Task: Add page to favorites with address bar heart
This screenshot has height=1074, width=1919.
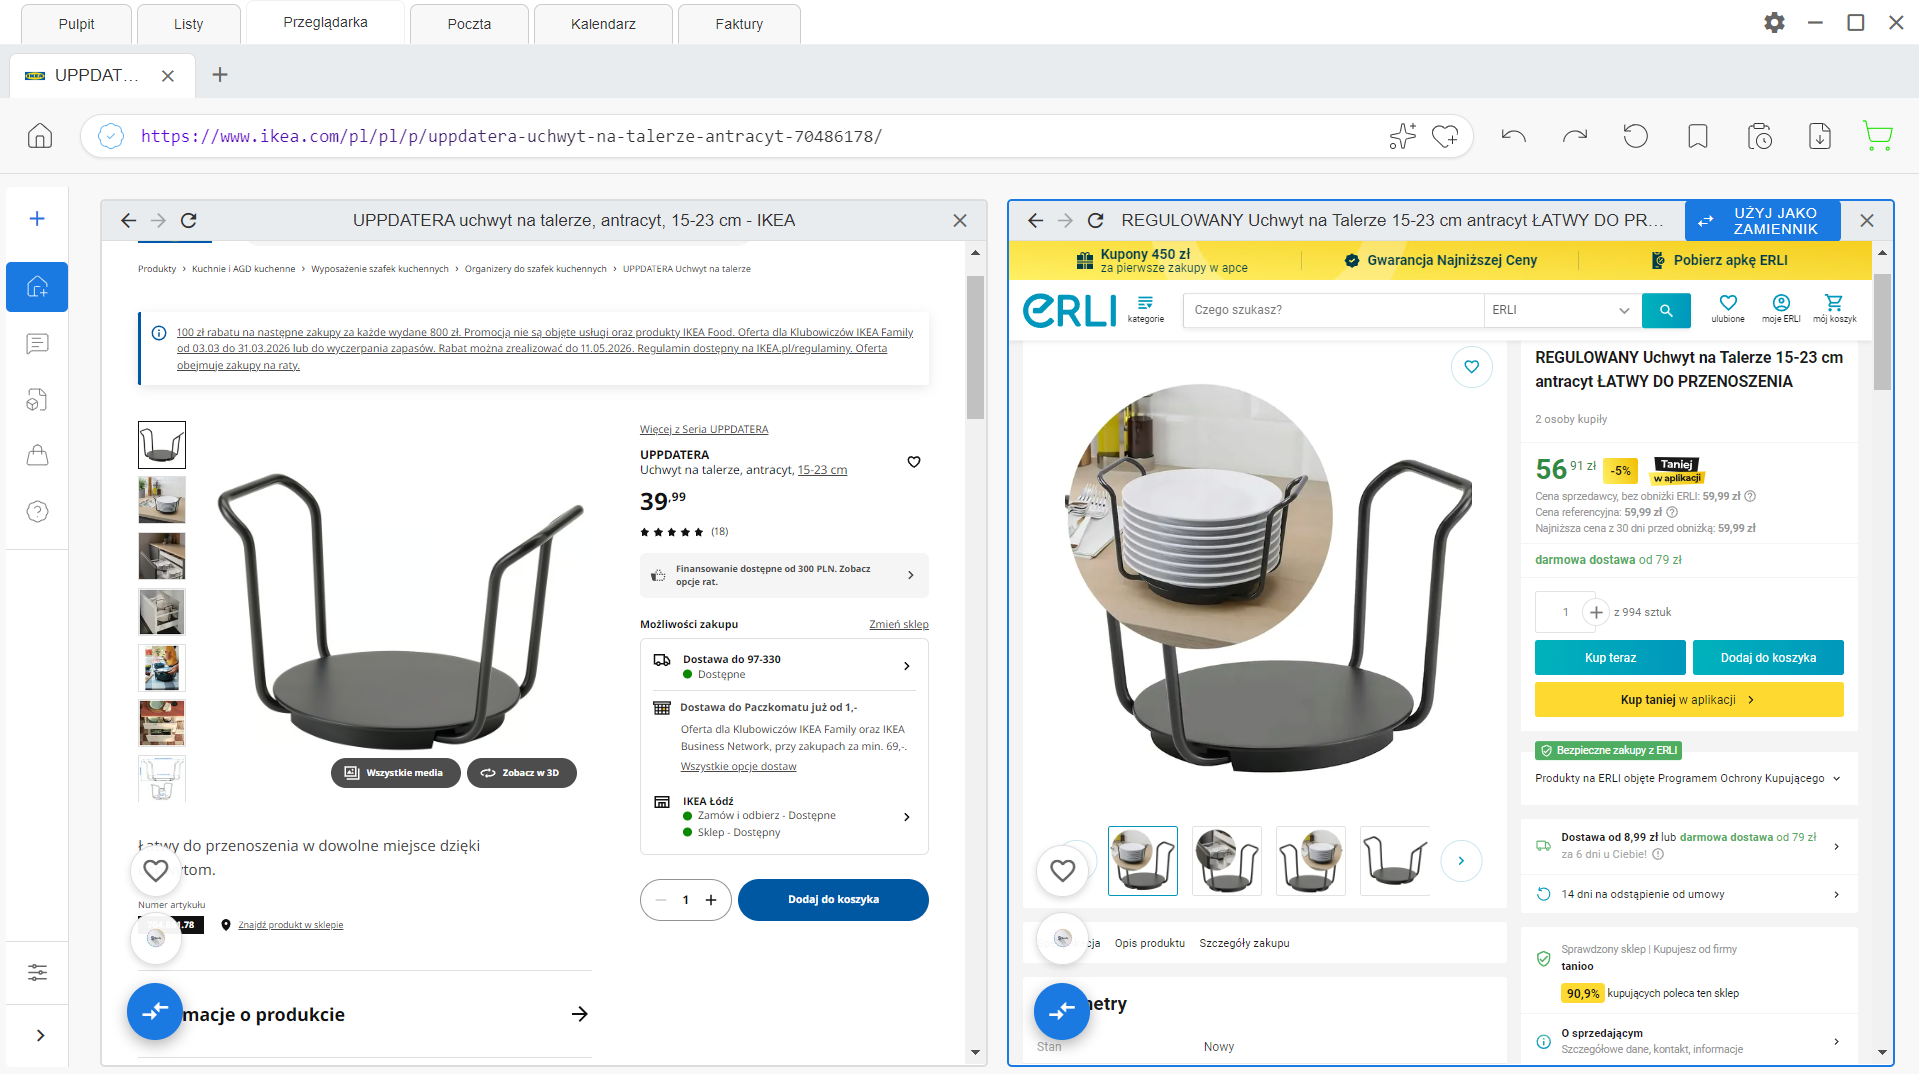Action: [1444, 136]
